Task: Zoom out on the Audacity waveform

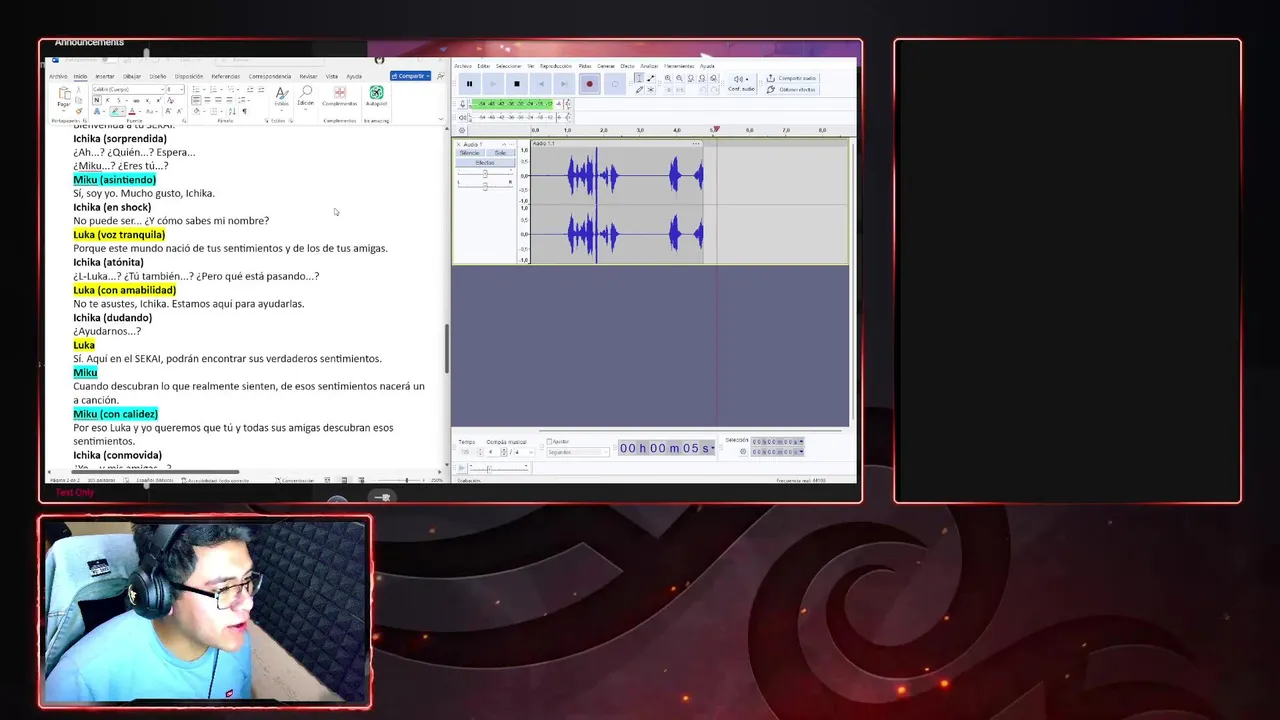Action: tap(679, 78)
